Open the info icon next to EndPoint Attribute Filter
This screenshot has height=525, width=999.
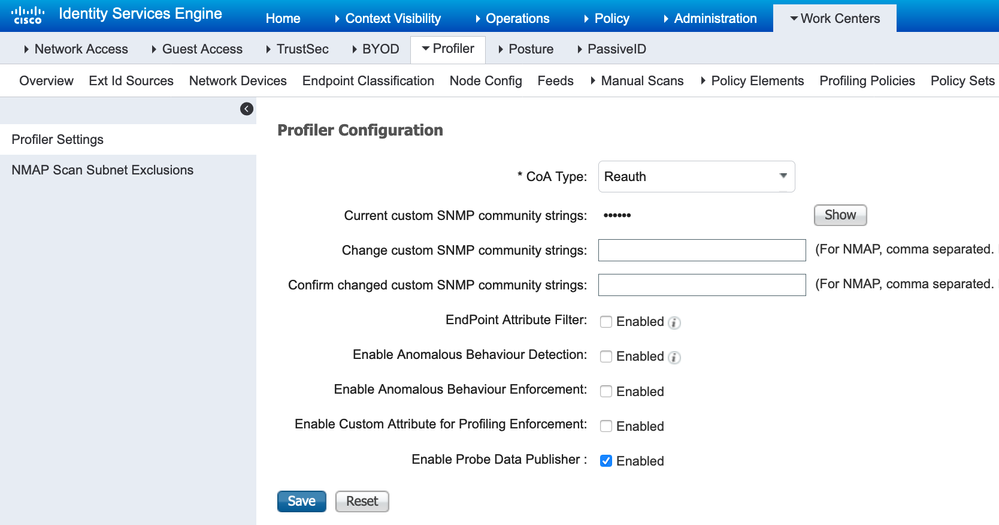(x=674, y=323)
